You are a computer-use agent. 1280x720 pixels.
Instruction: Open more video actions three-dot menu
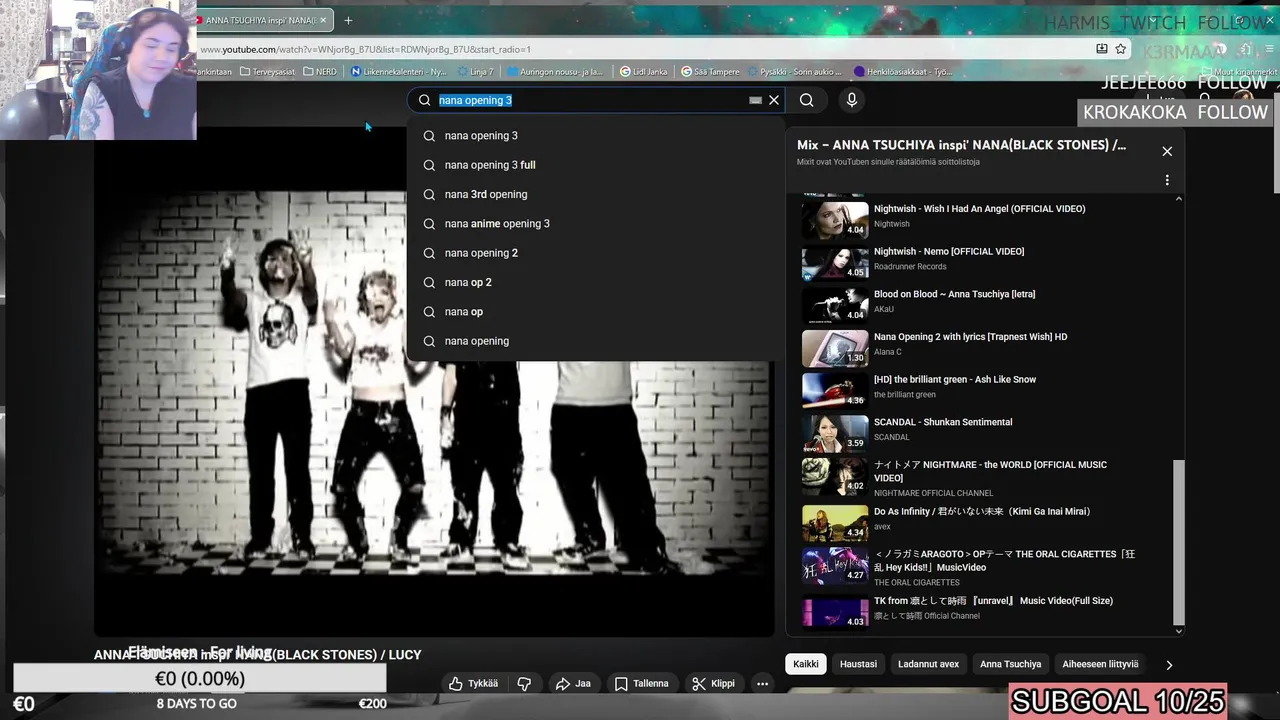click(x=762, y=684)
